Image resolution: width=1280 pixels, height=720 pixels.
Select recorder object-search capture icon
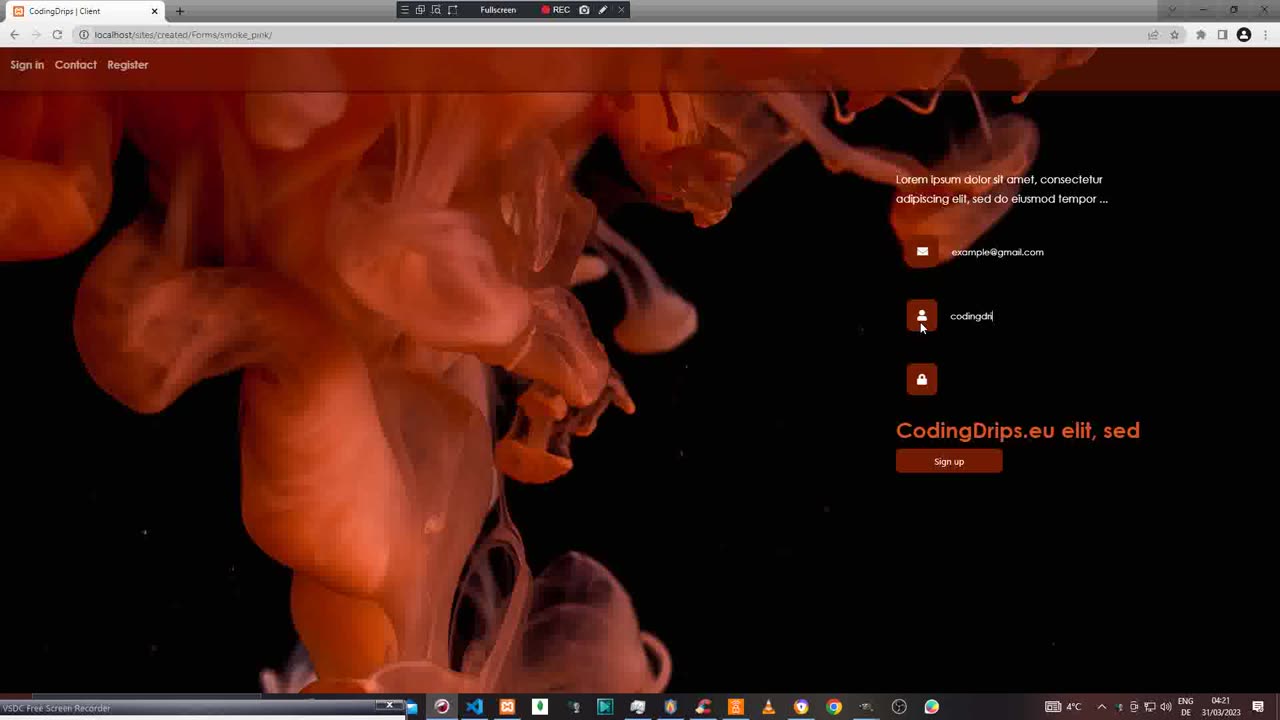436,10
